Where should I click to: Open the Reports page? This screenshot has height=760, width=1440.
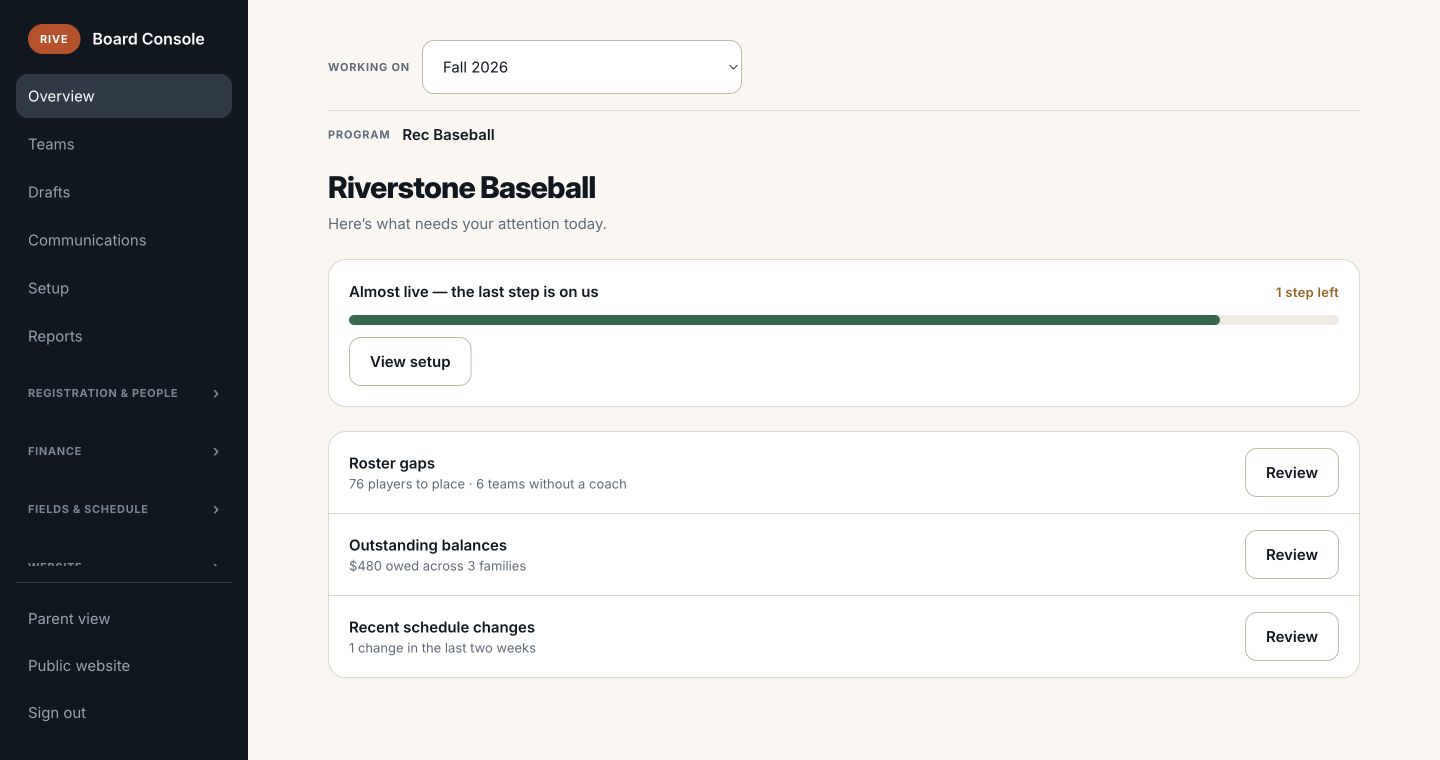pos(124,336)
